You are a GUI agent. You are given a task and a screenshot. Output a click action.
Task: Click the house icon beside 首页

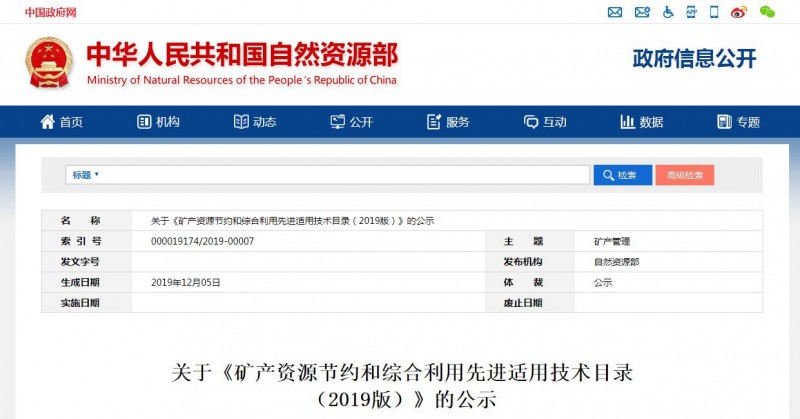click(47, 121)
